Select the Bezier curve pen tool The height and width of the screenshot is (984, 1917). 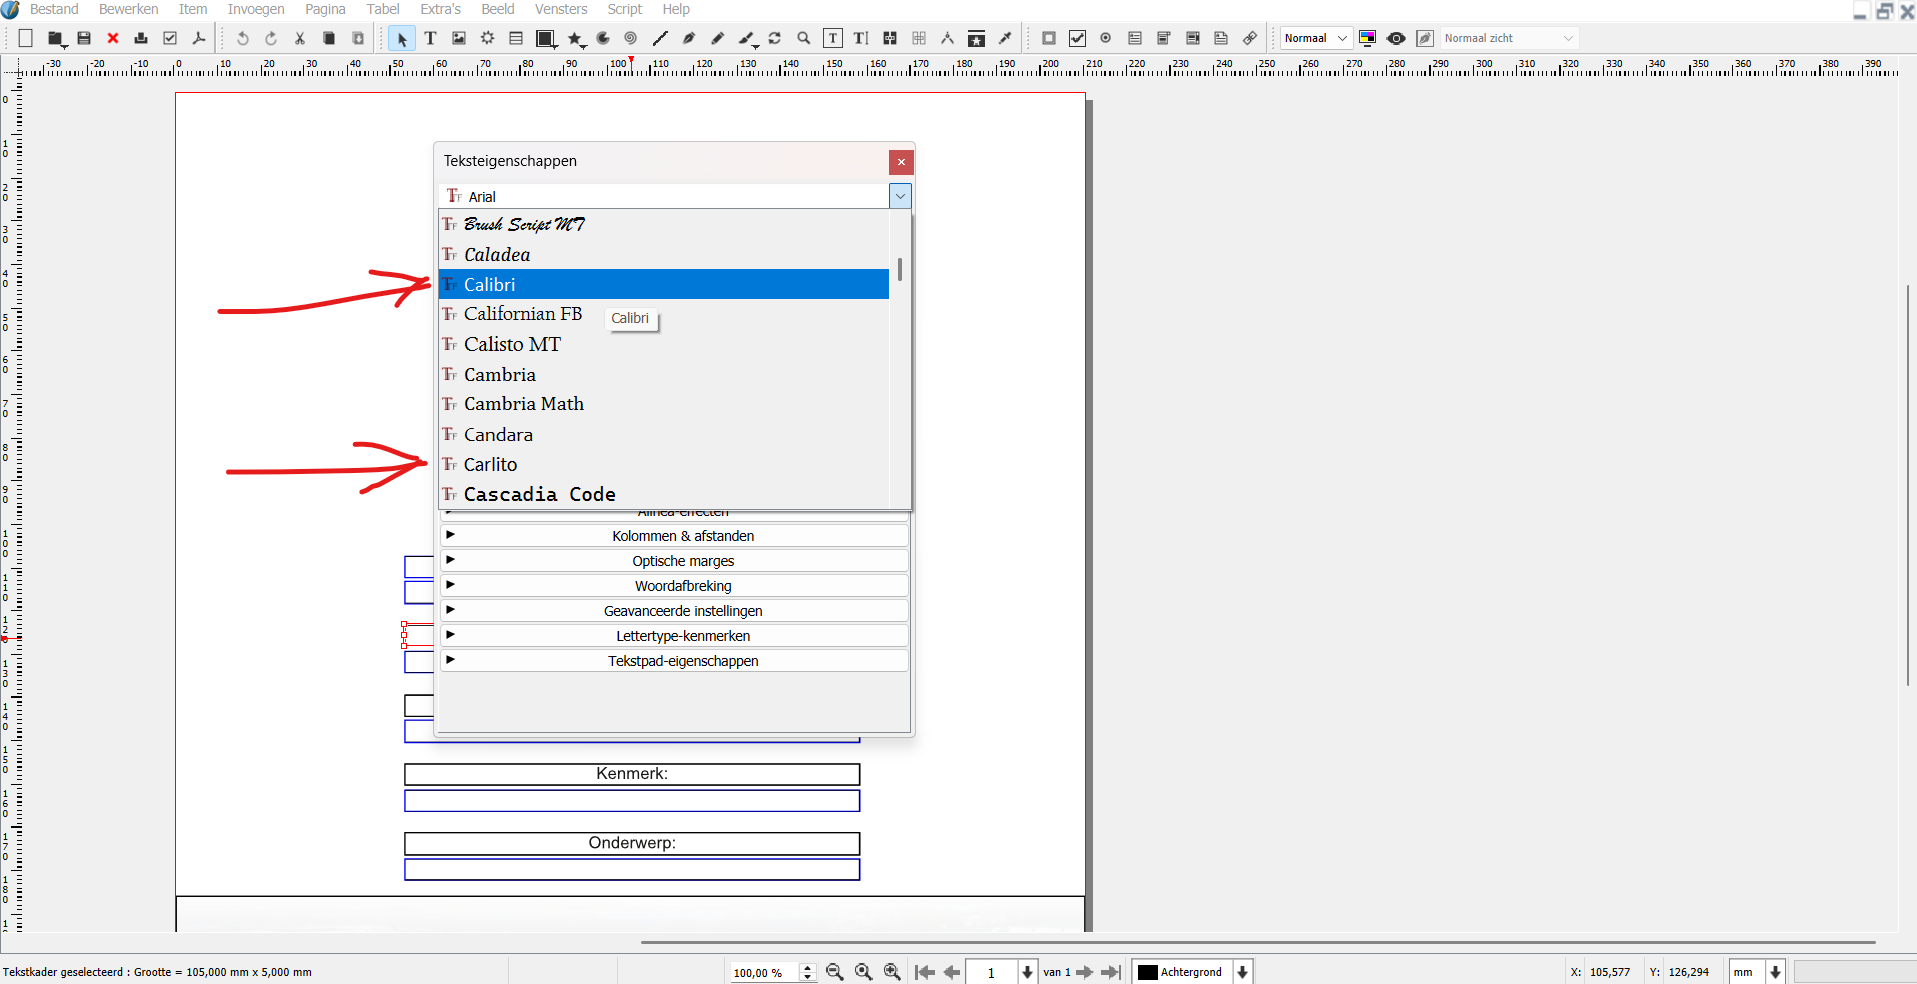689,38
